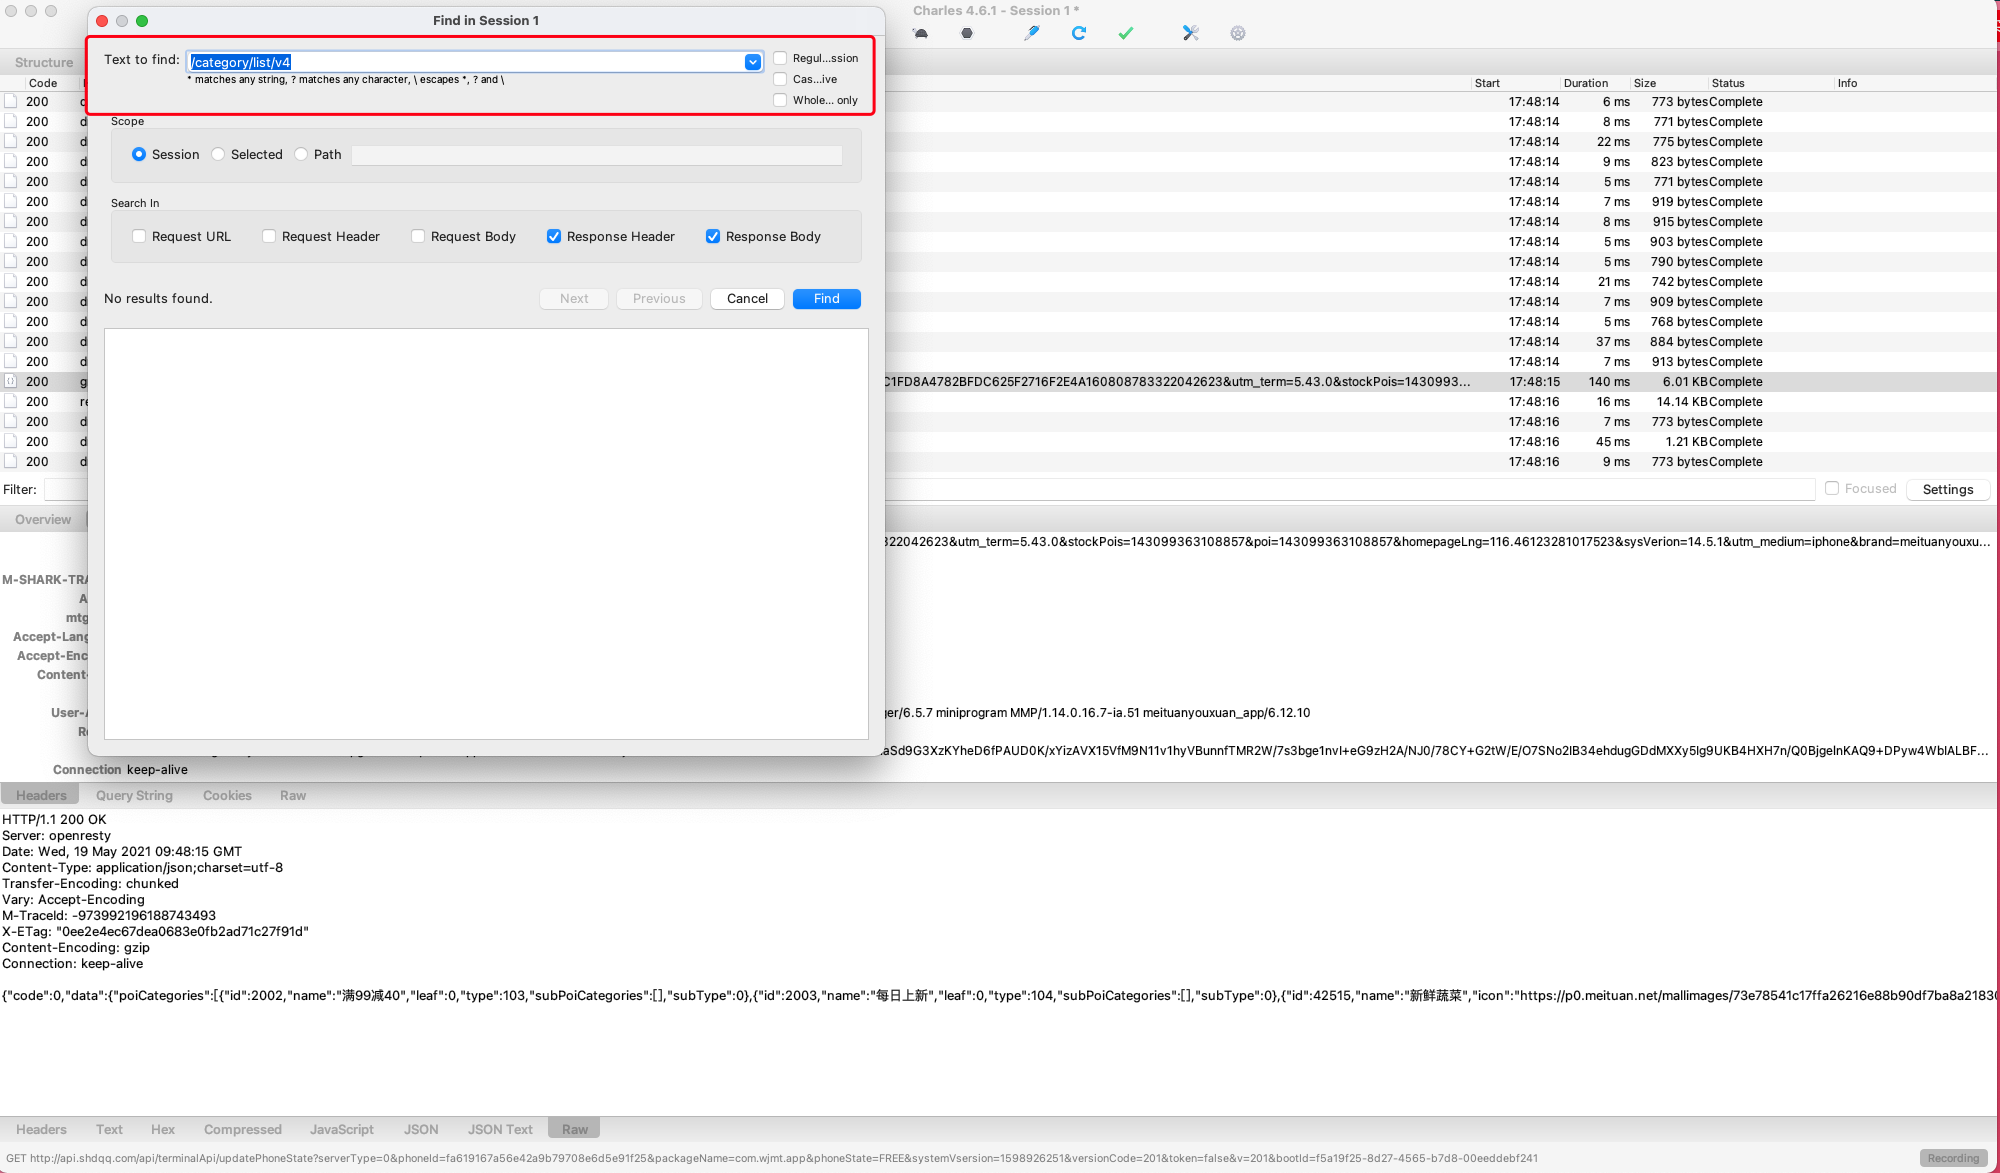The width and height of the screenshot is (2000, 1173).
Task: Click the Charles throttling/speed icon
Action: pos(920,34)
